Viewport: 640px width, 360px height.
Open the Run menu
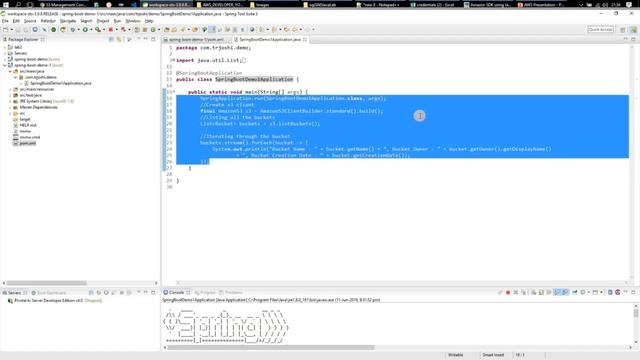(117, 21)
